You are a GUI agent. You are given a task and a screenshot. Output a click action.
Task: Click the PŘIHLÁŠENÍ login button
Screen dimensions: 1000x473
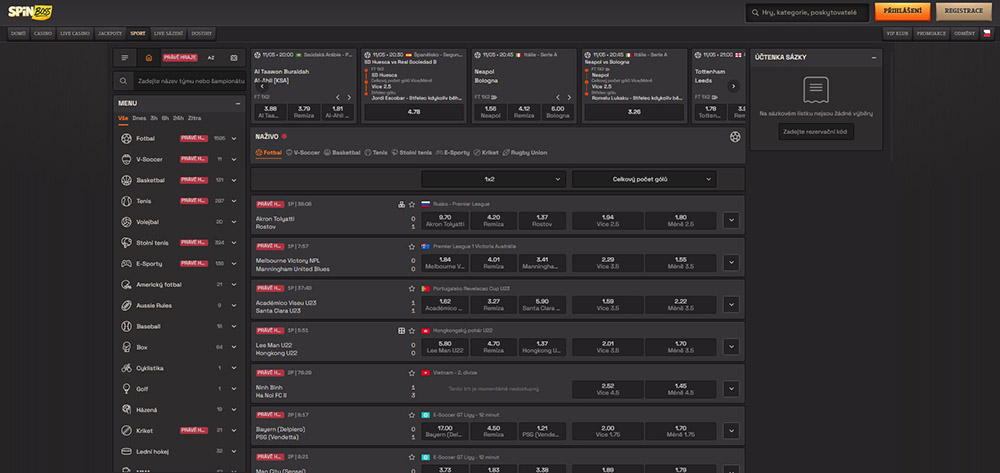902,11
